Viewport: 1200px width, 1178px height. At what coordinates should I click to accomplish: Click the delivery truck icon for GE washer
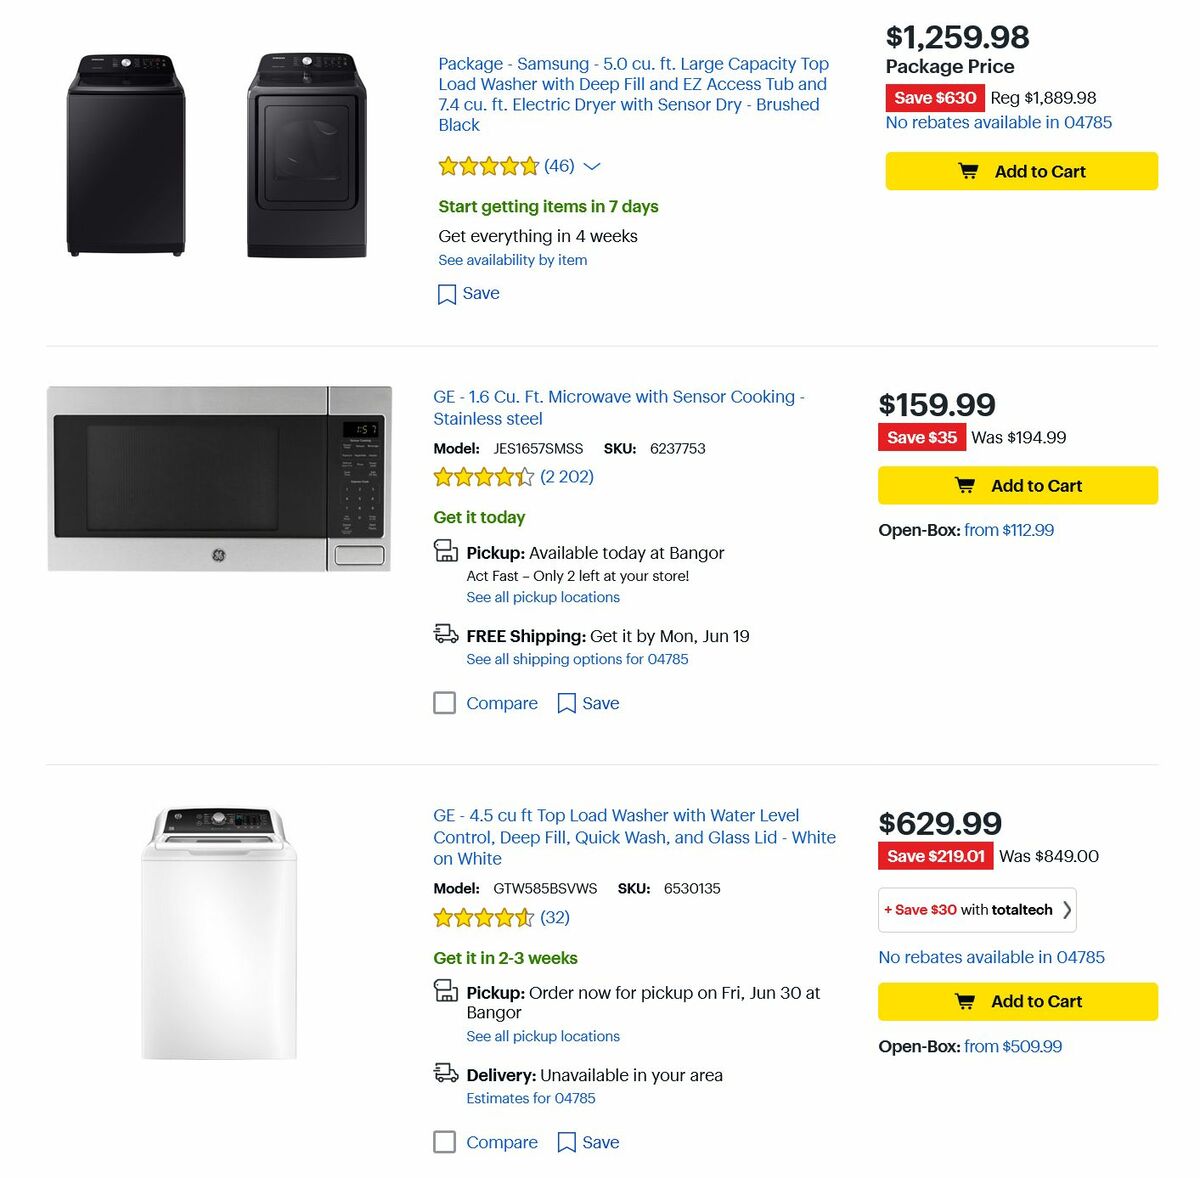[x=445, y=1075]
